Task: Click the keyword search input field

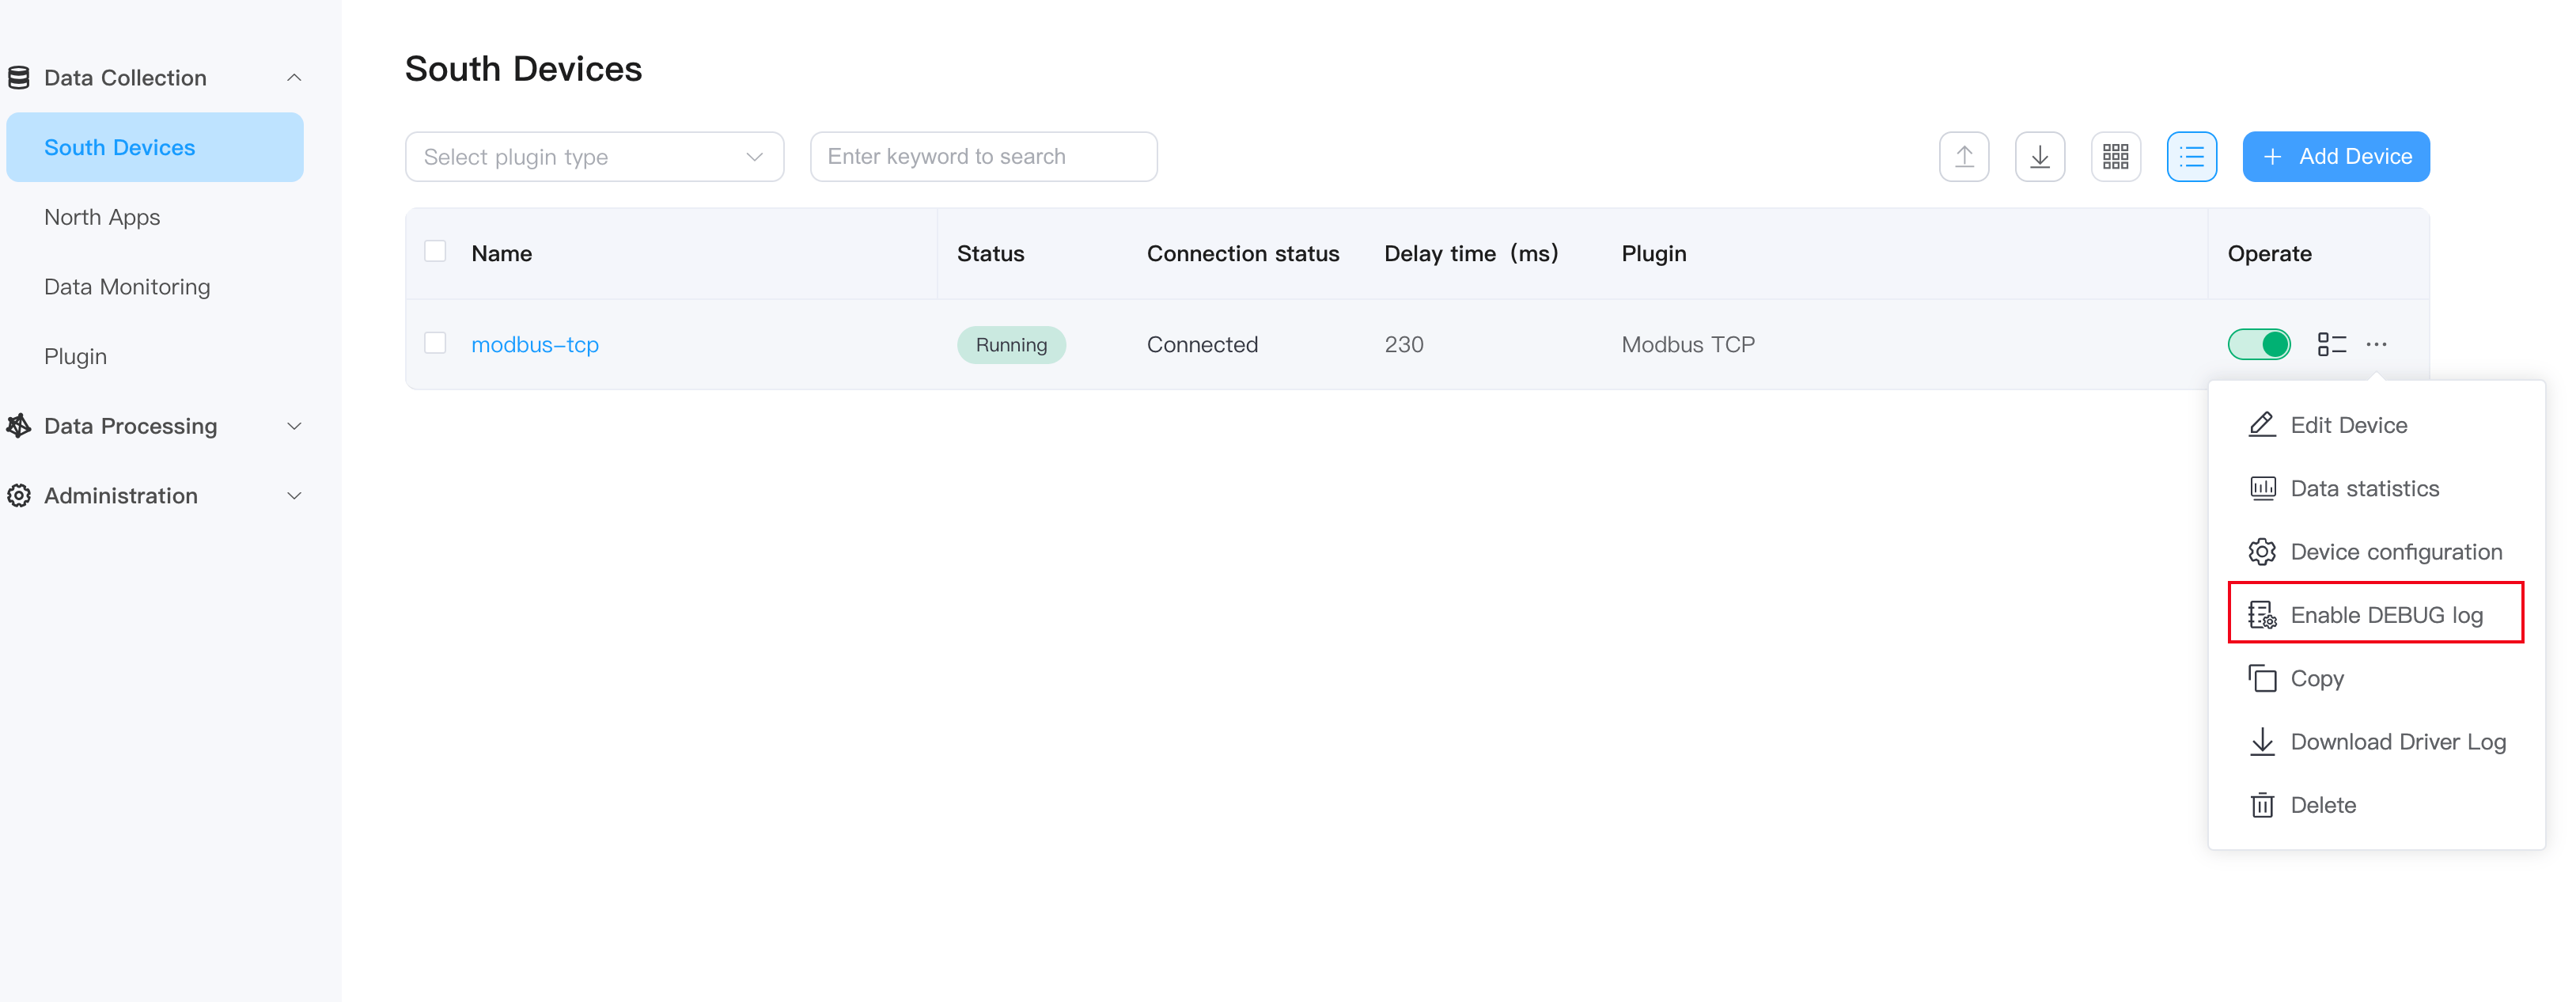Action: pos(983,157)
